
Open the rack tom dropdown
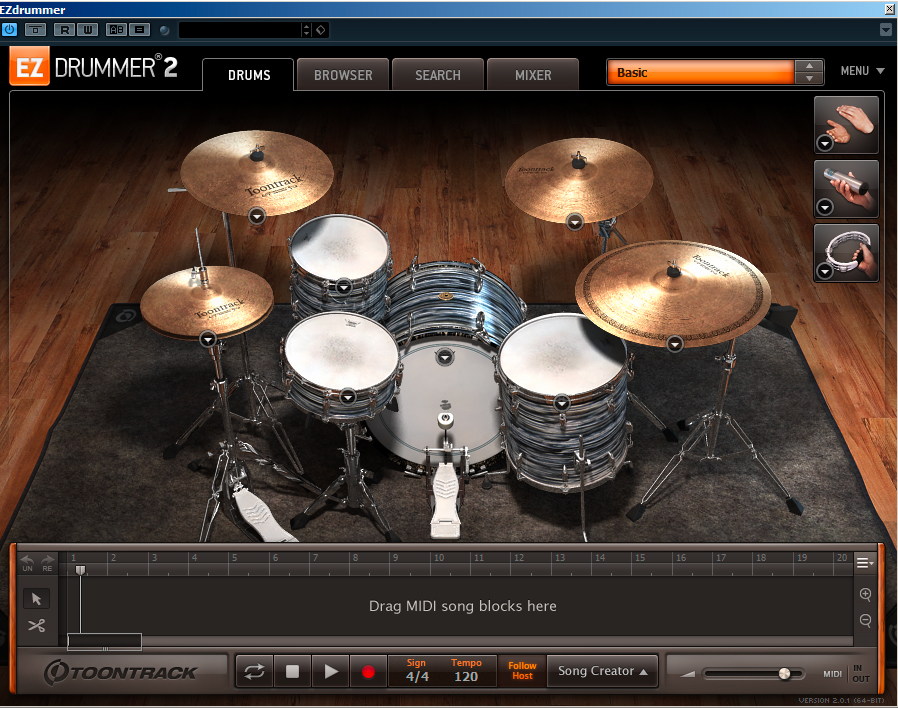point(344,286)
